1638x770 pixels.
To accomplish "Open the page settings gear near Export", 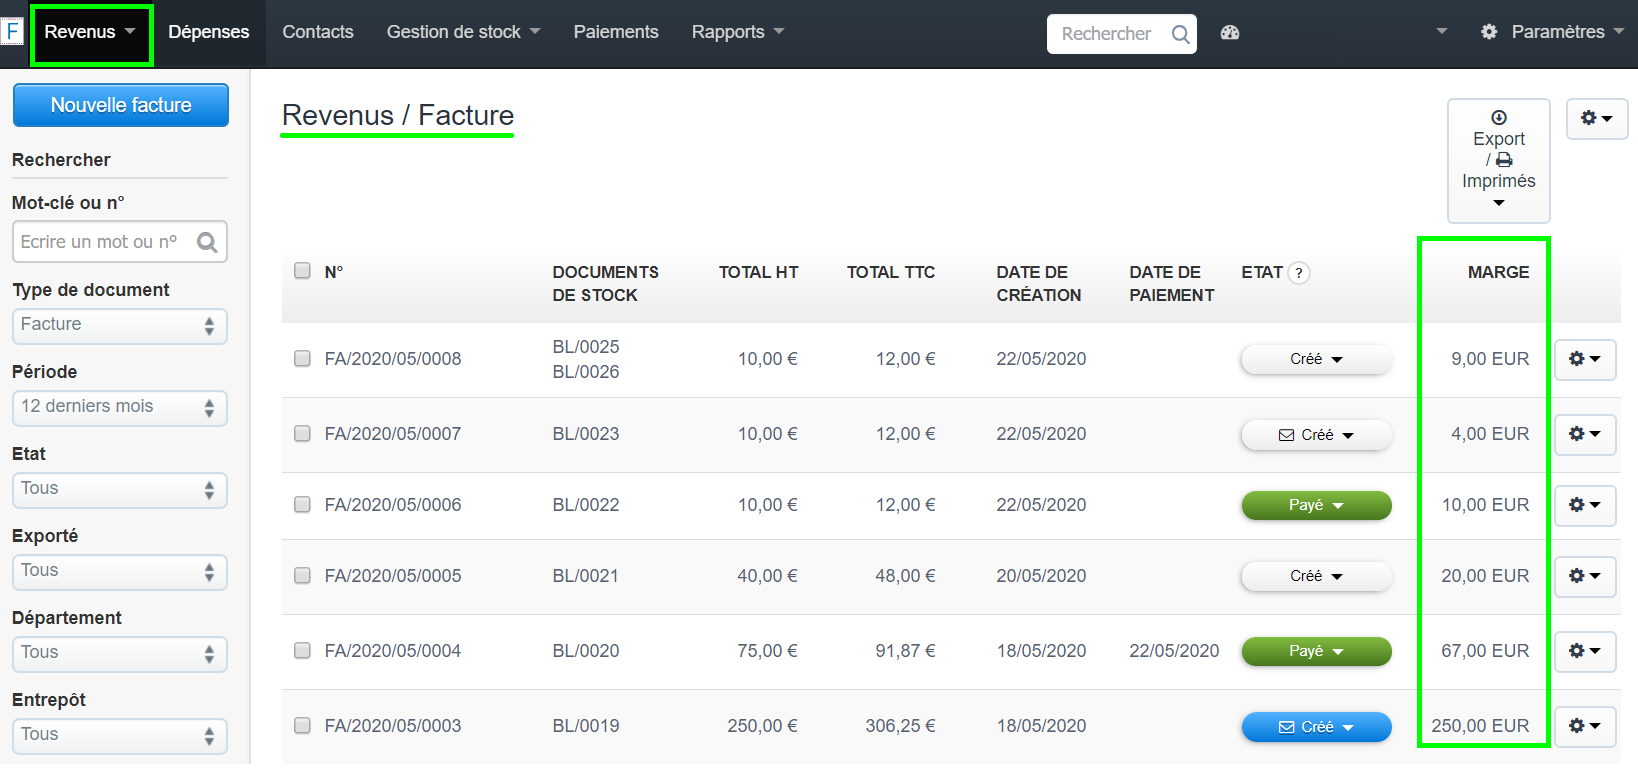I will click(x=1596, y=119).
